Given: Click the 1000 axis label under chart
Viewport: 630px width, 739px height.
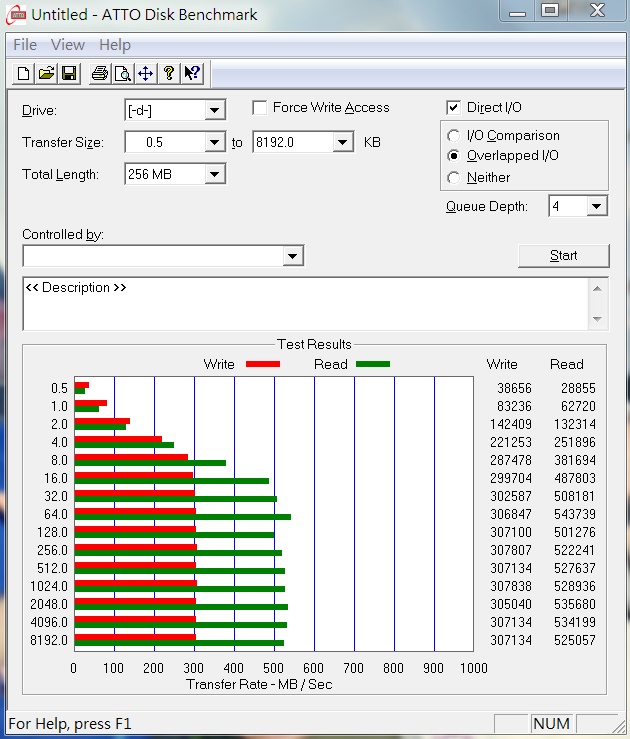Looking at the screenshot, I should [x=474, y=668].
